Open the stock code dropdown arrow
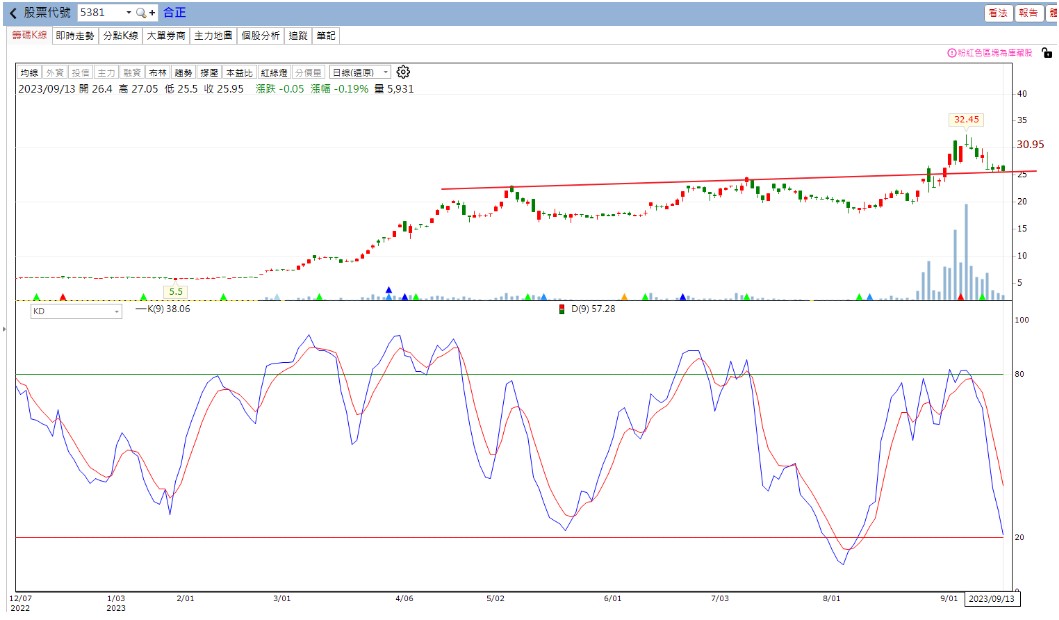Image resolution: width=1059 pixels, height=620 pixels. [128, 13]
